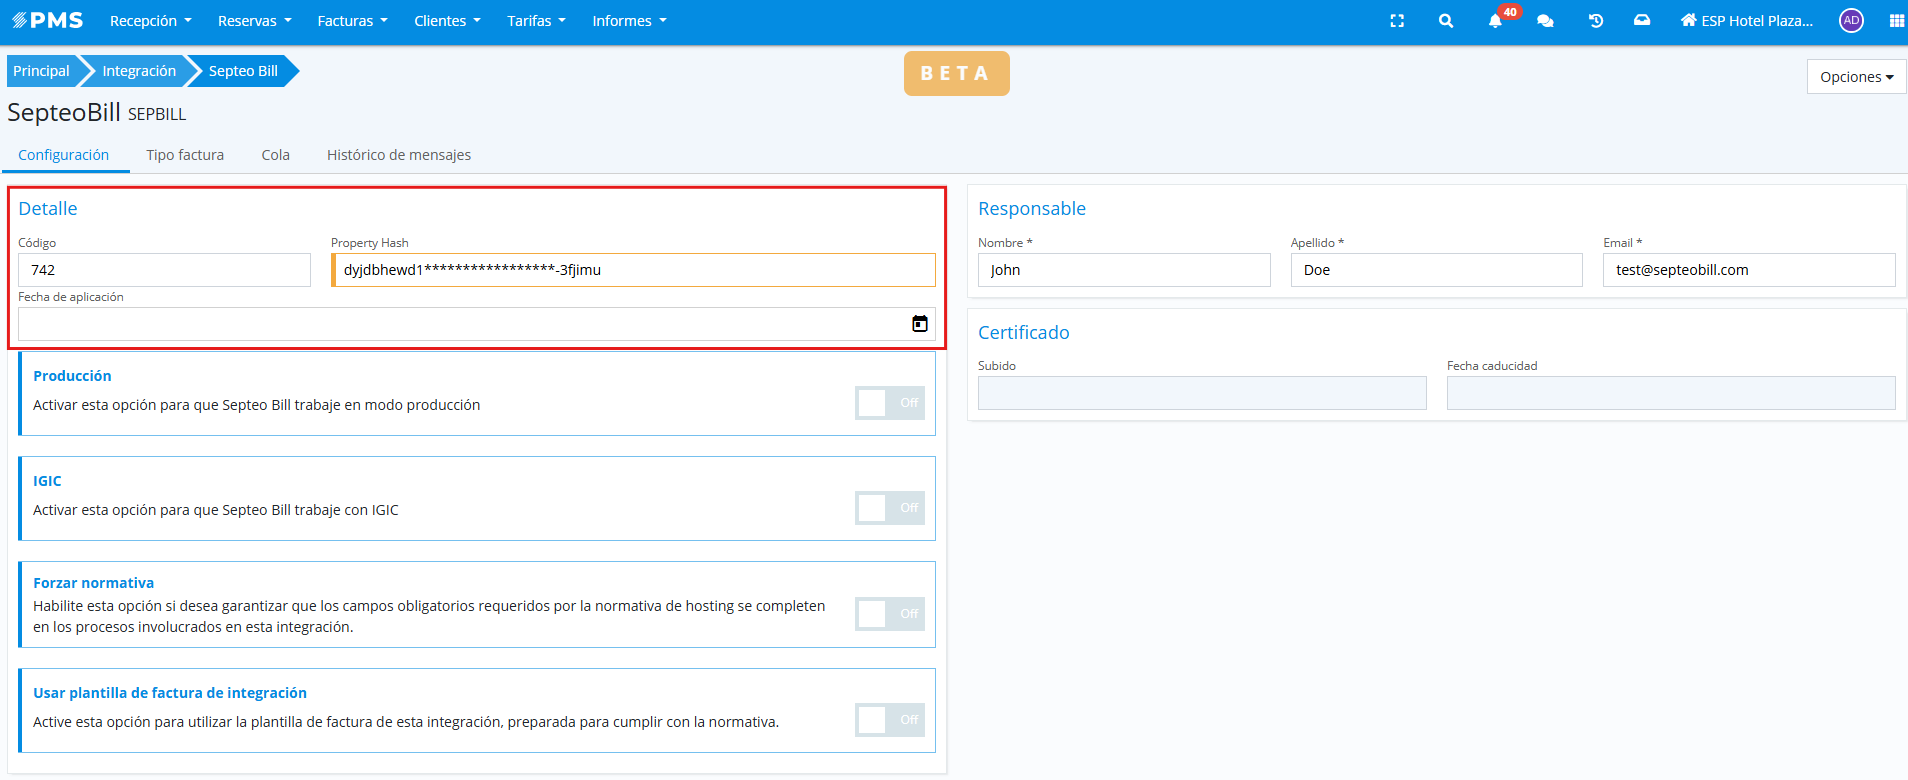Enable the Producción mode toggle
Screen dimensions: 1908x780
click(889, 403)
